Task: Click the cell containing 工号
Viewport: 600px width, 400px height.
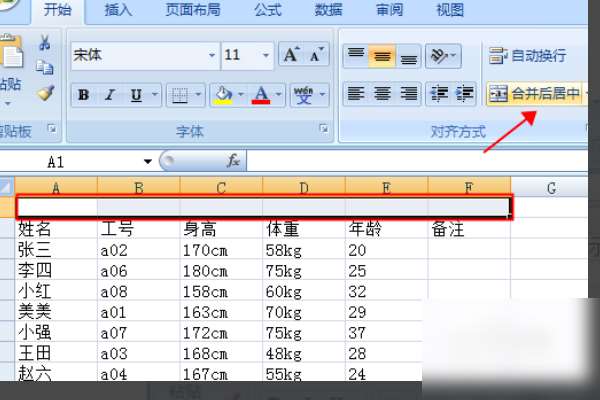Action: [139, 229]
